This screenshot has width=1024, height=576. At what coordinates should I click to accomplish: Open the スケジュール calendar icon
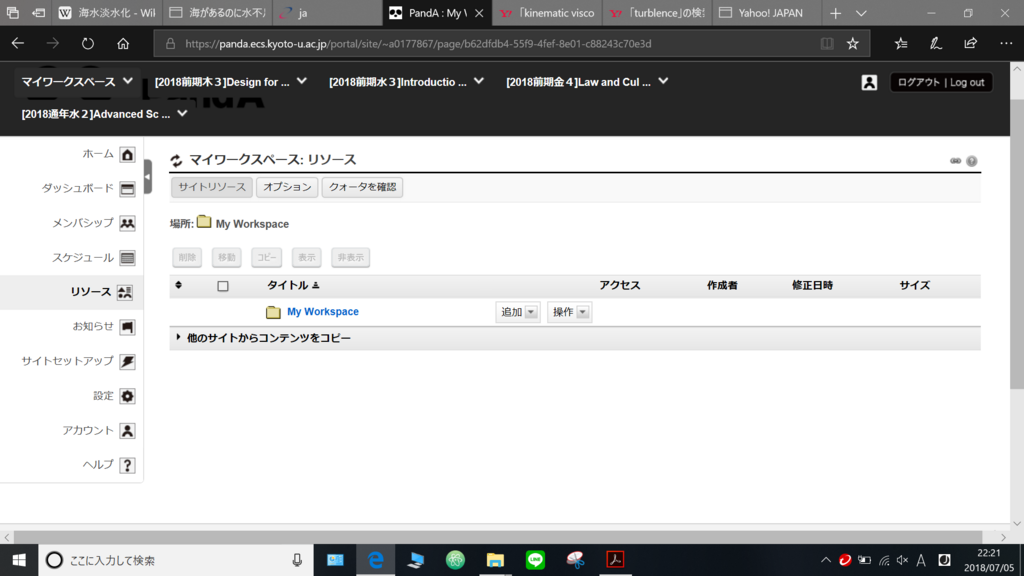pos(128,257)
